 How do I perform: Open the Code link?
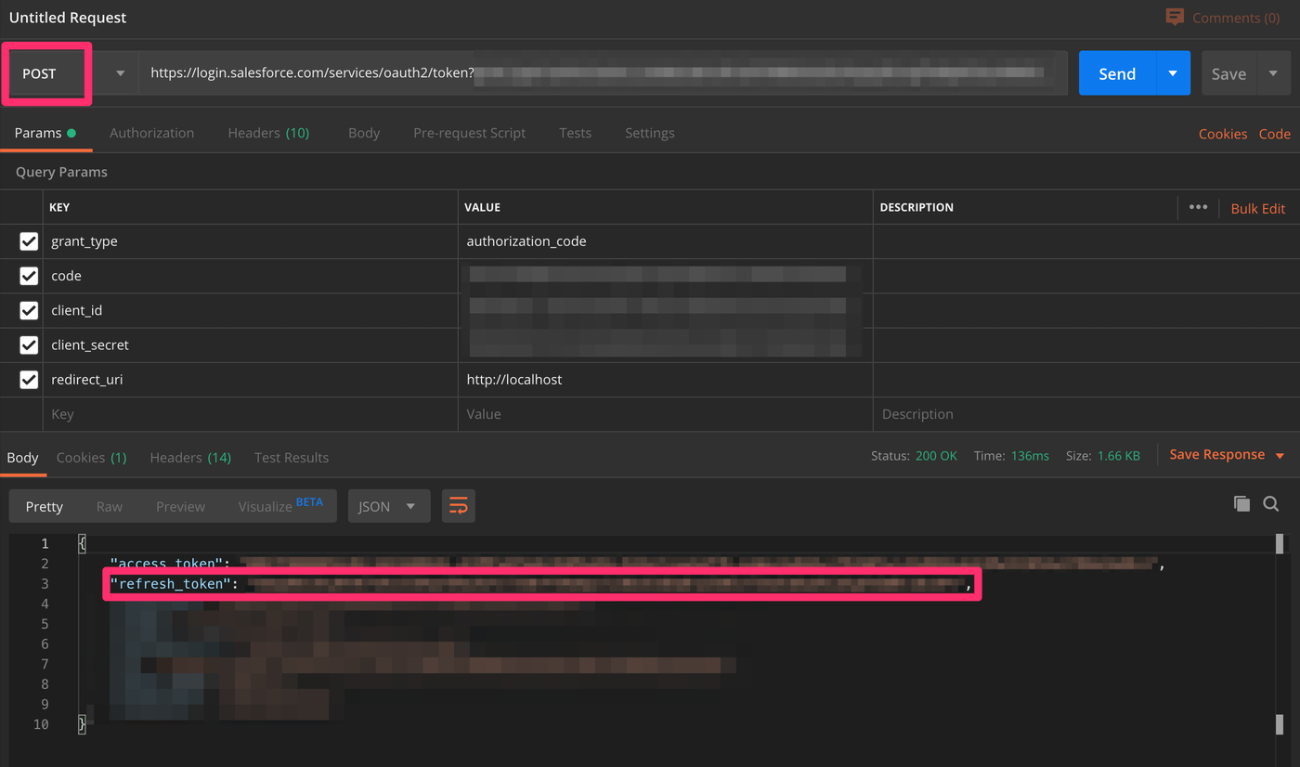point(1274,134)
